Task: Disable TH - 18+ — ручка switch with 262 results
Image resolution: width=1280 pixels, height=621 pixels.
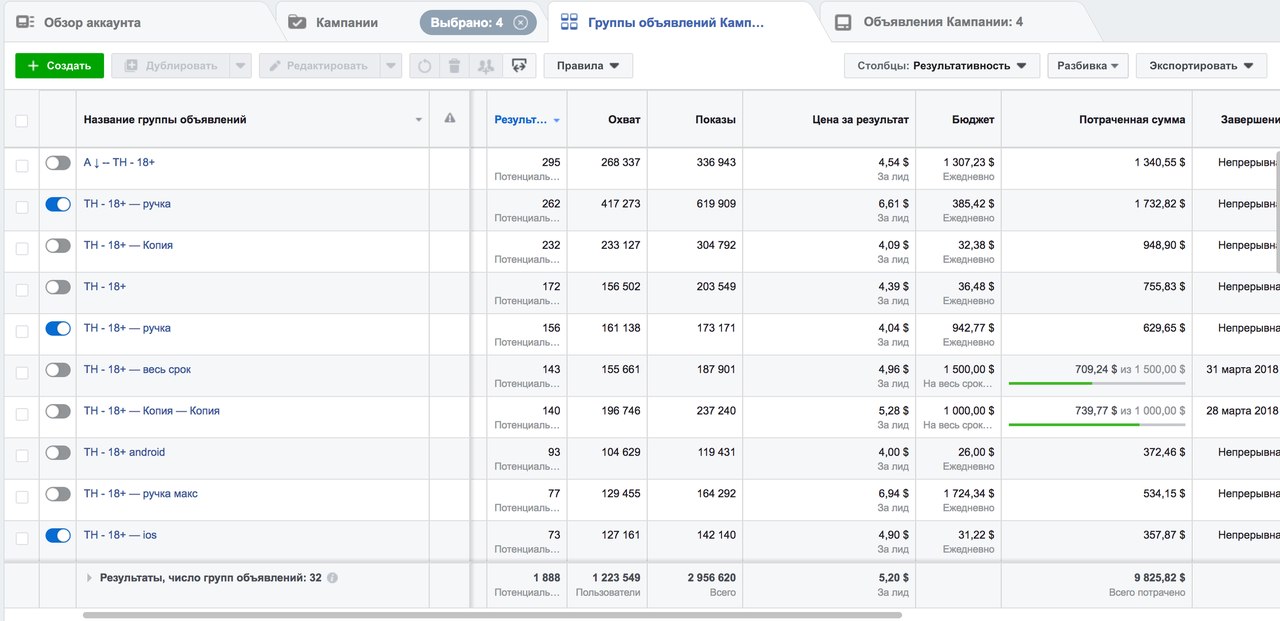Action: (58, 204)
